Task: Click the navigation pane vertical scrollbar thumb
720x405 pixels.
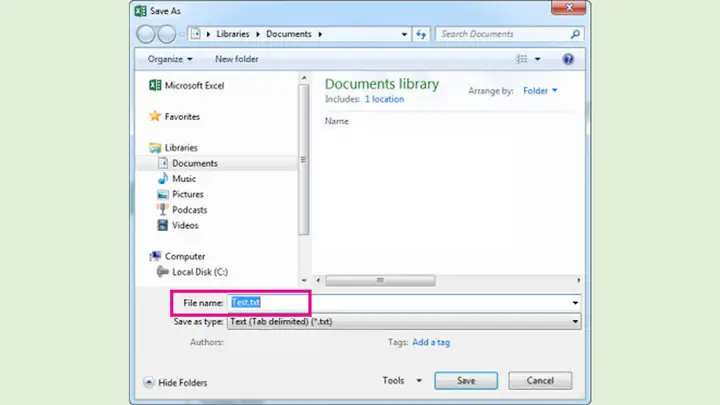Action: [x=303, y=159]
